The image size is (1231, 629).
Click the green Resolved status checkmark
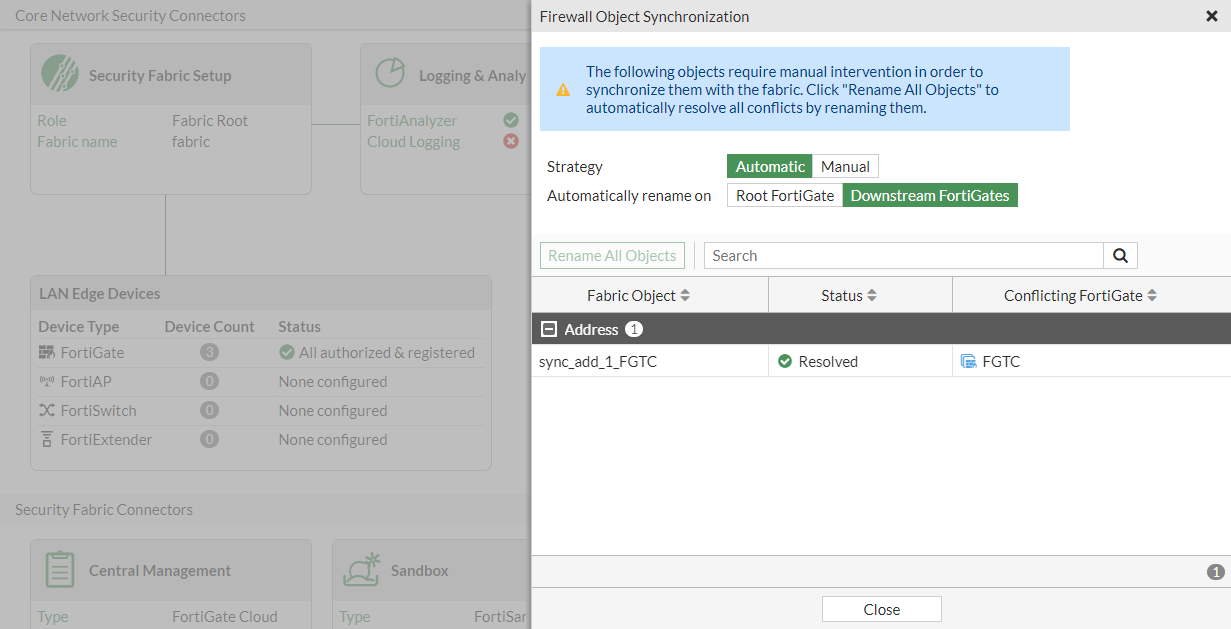(785, 362)
